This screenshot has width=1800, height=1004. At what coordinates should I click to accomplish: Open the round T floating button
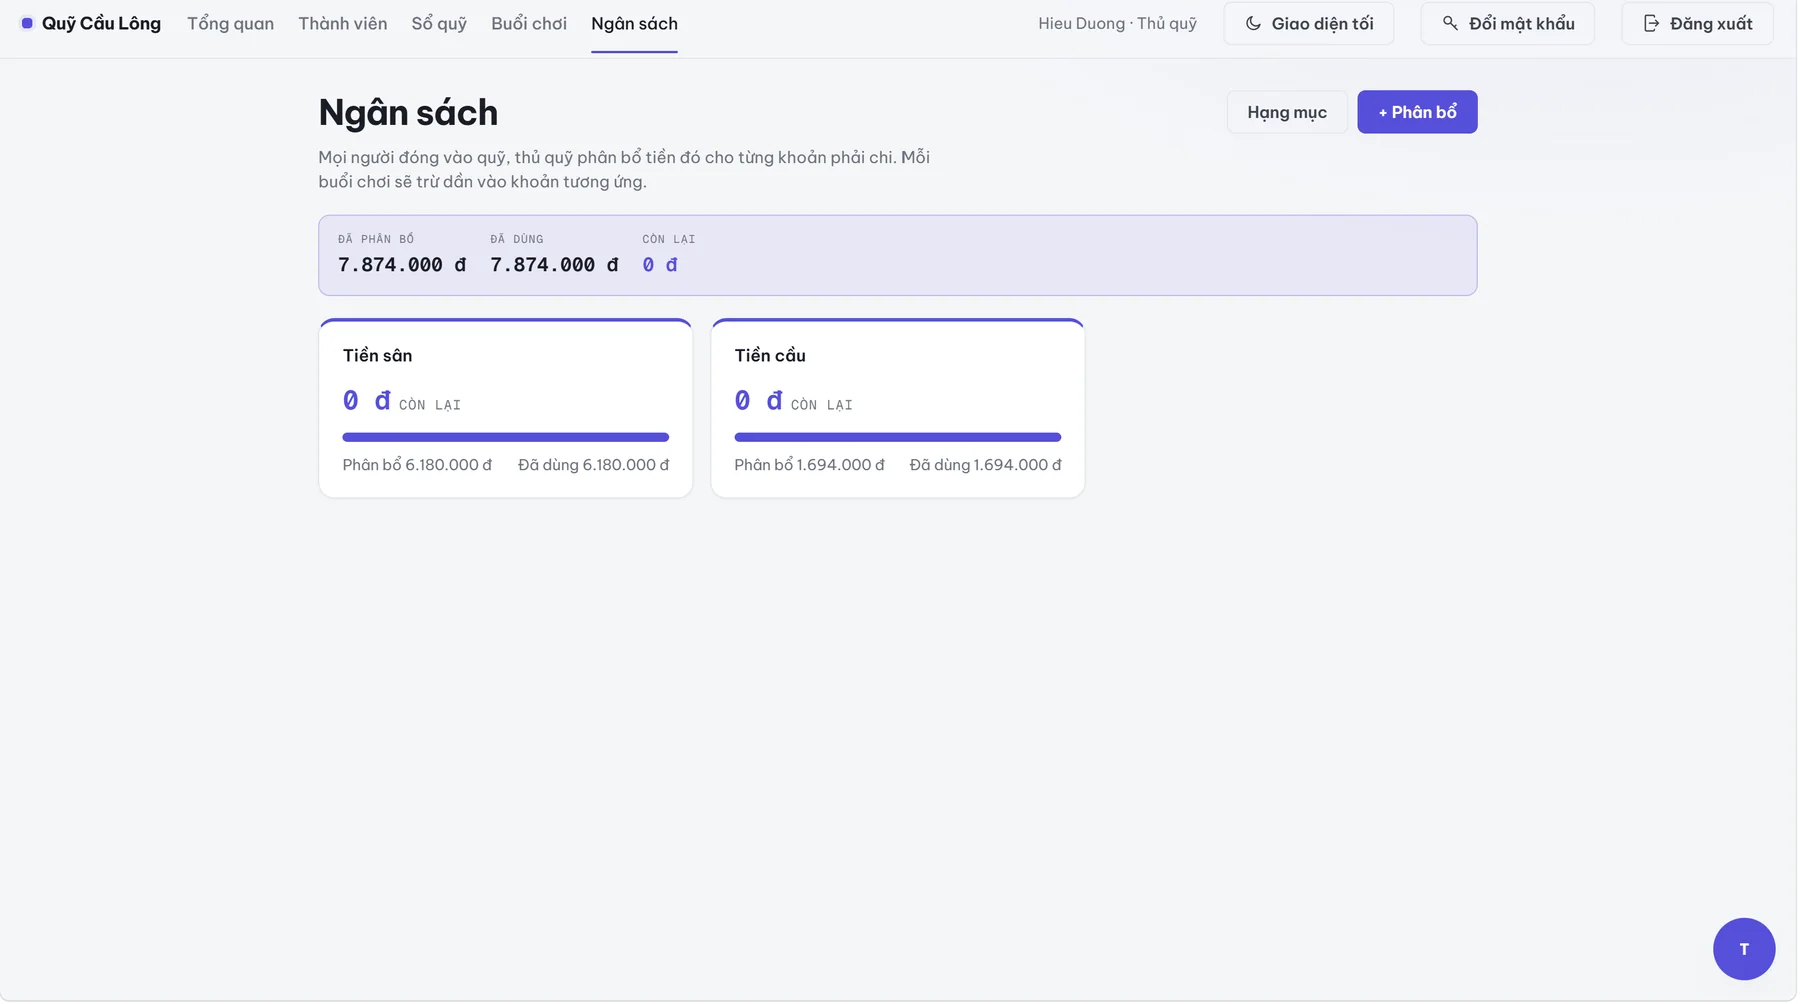pos(1745,950)
